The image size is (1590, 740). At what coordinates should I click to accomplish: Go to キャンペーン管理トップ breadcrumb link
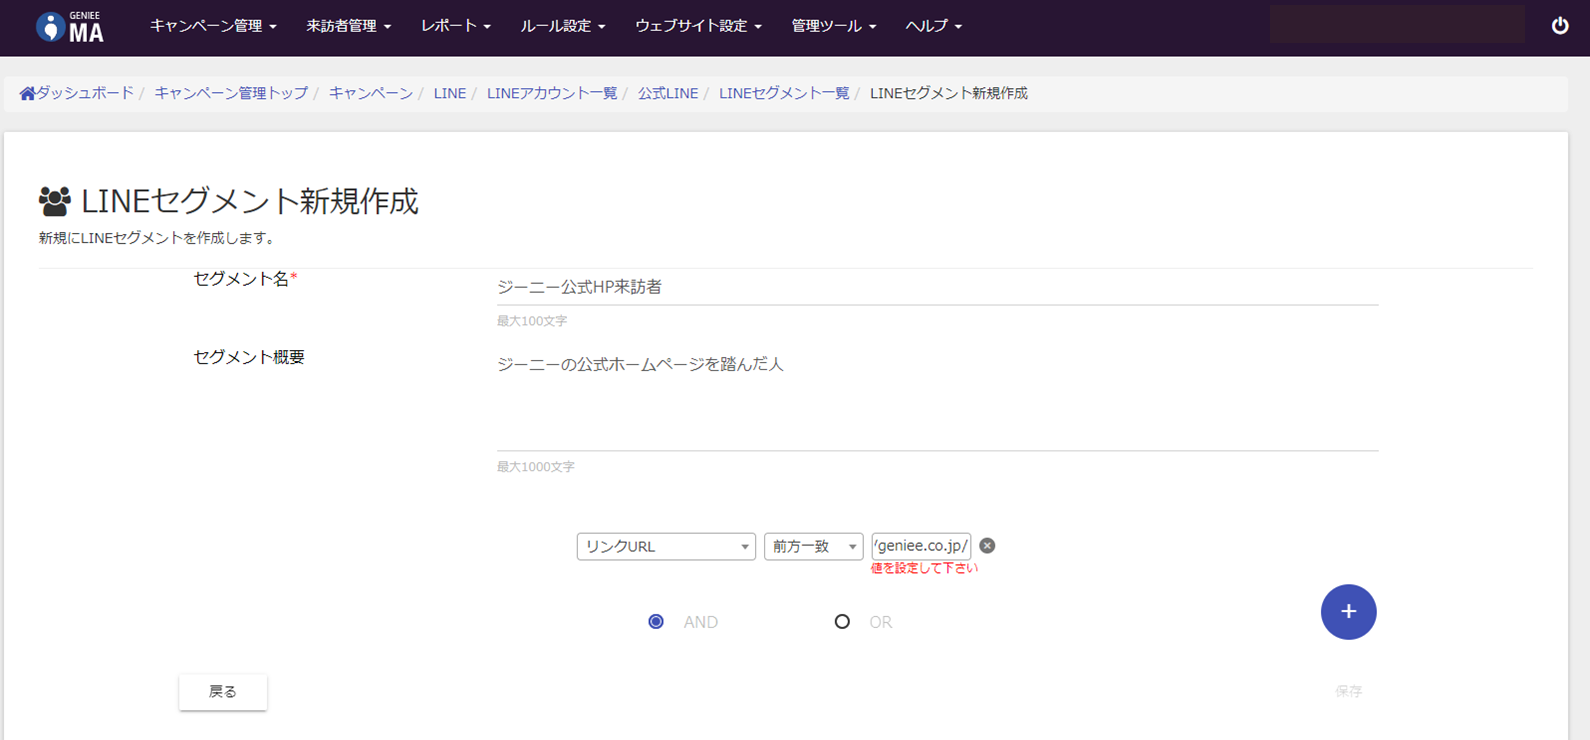pyautogui.click(x=231, y=93)
